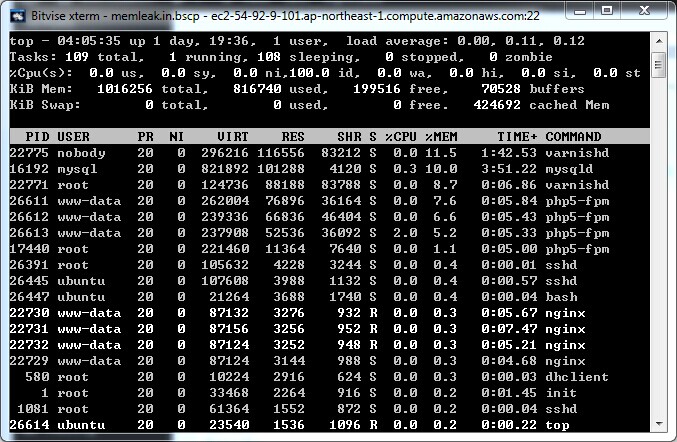Image resolution: width=677 pixels, height=442 pixels.
Task: Click PID 22775 in the process list
Action: tap(29, 153)
